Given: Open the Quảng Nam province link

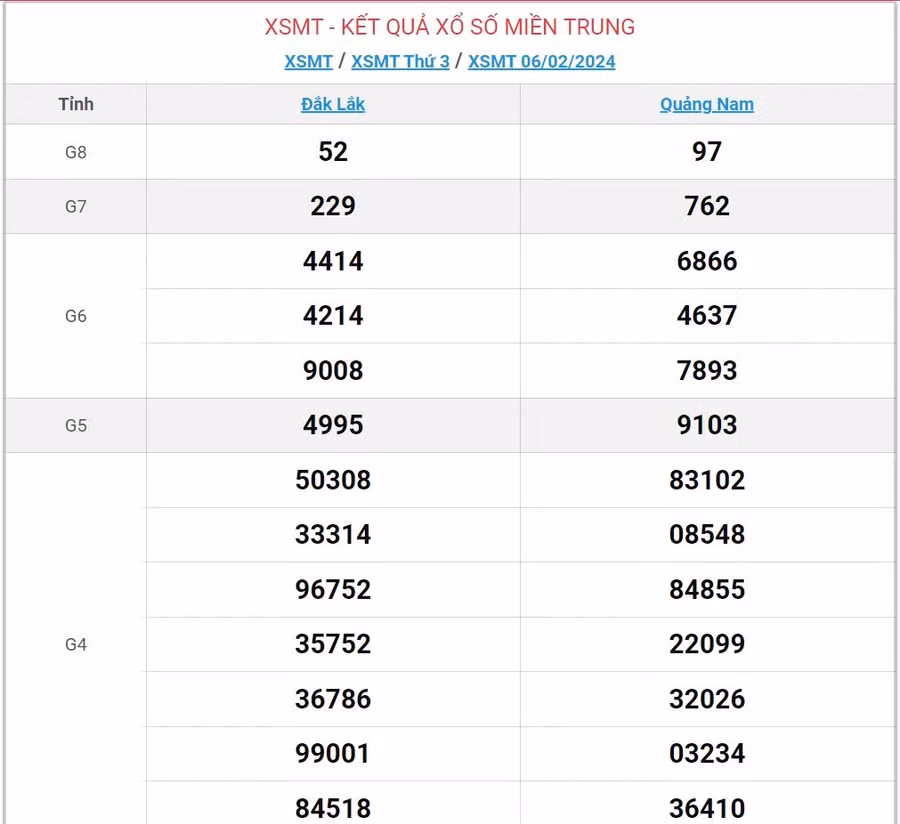Looking at the screenshot, I should 707,104.
